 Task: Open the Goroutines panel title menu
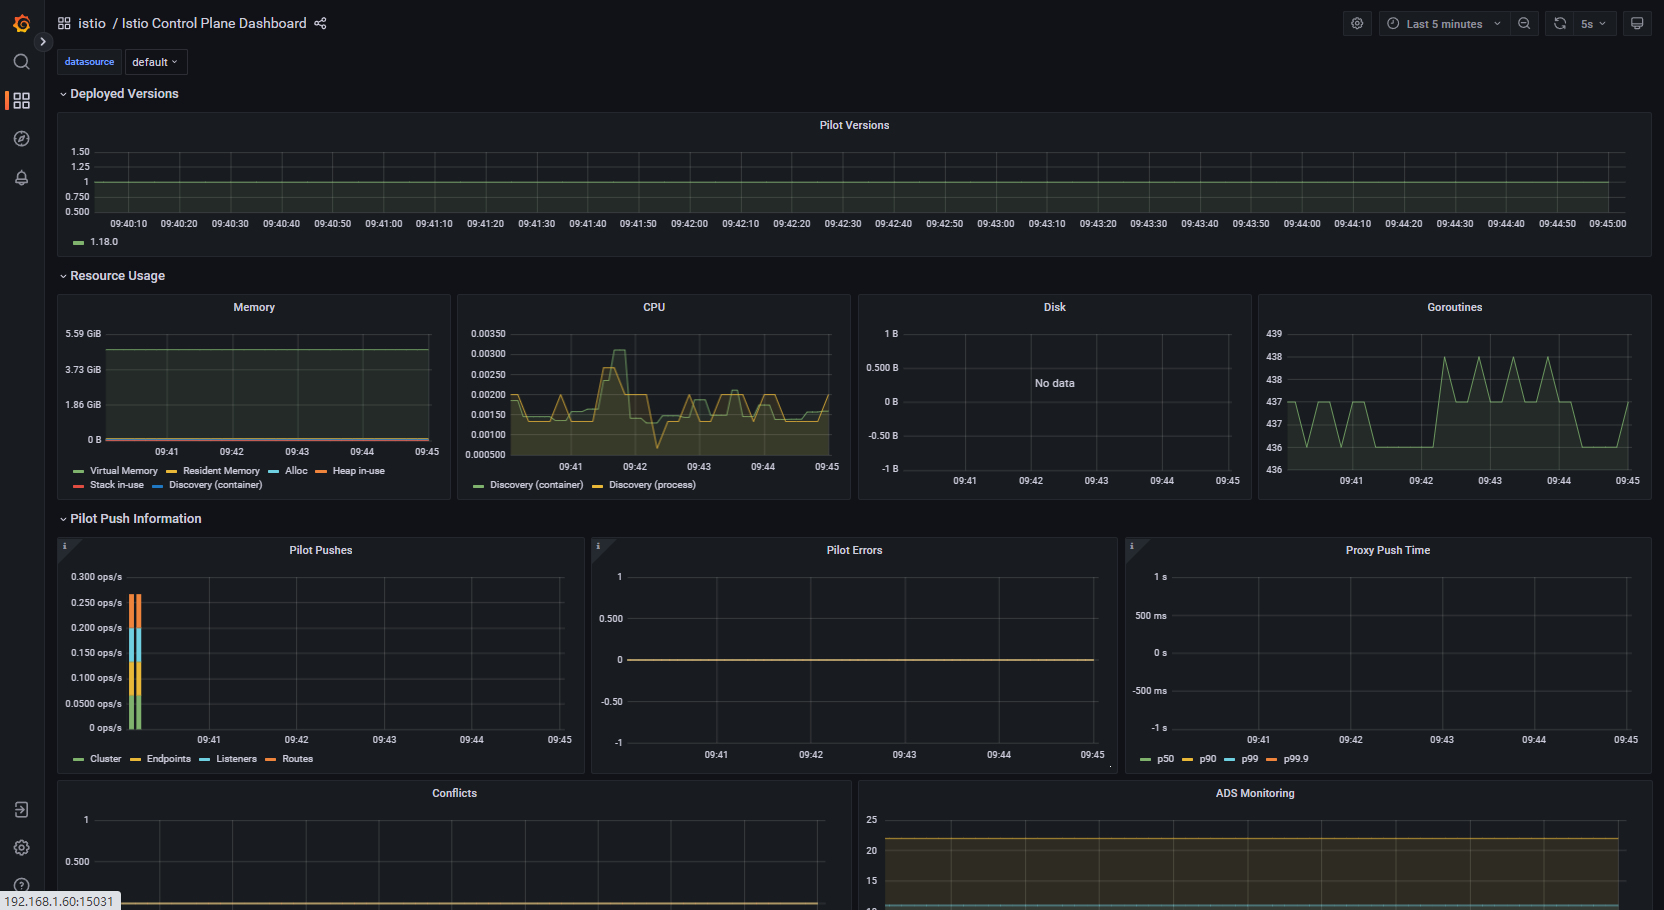[x=1455, y=307]
